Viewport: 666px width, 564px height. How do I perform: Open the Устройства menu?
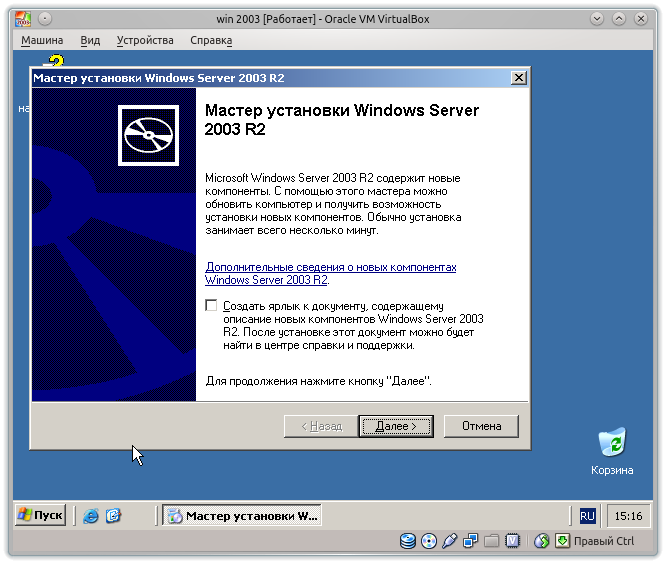[145, 40]
